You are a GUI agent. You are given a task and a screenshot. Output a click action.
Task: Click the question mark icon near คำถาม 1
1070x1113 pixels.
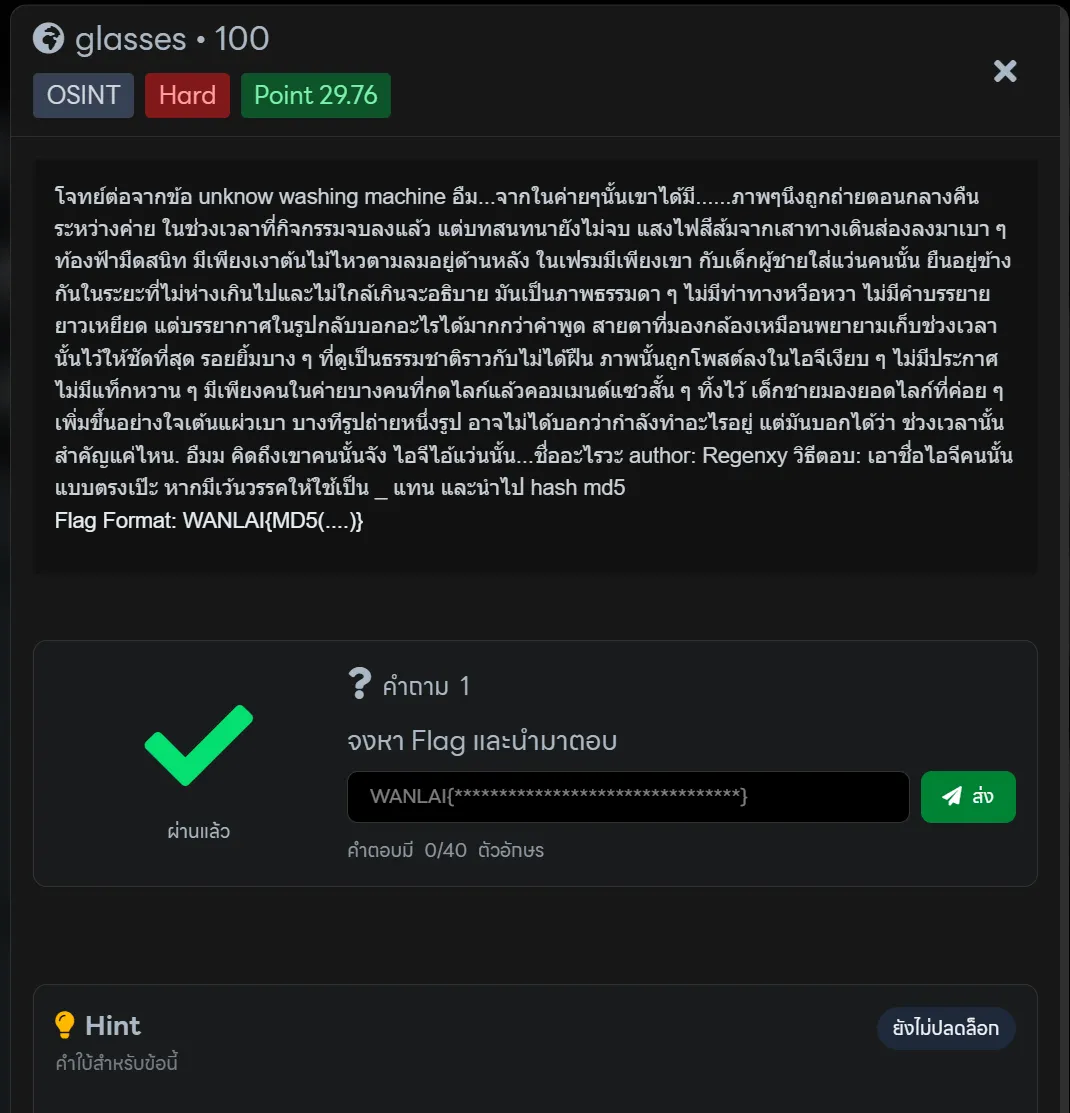coord(360,684)
